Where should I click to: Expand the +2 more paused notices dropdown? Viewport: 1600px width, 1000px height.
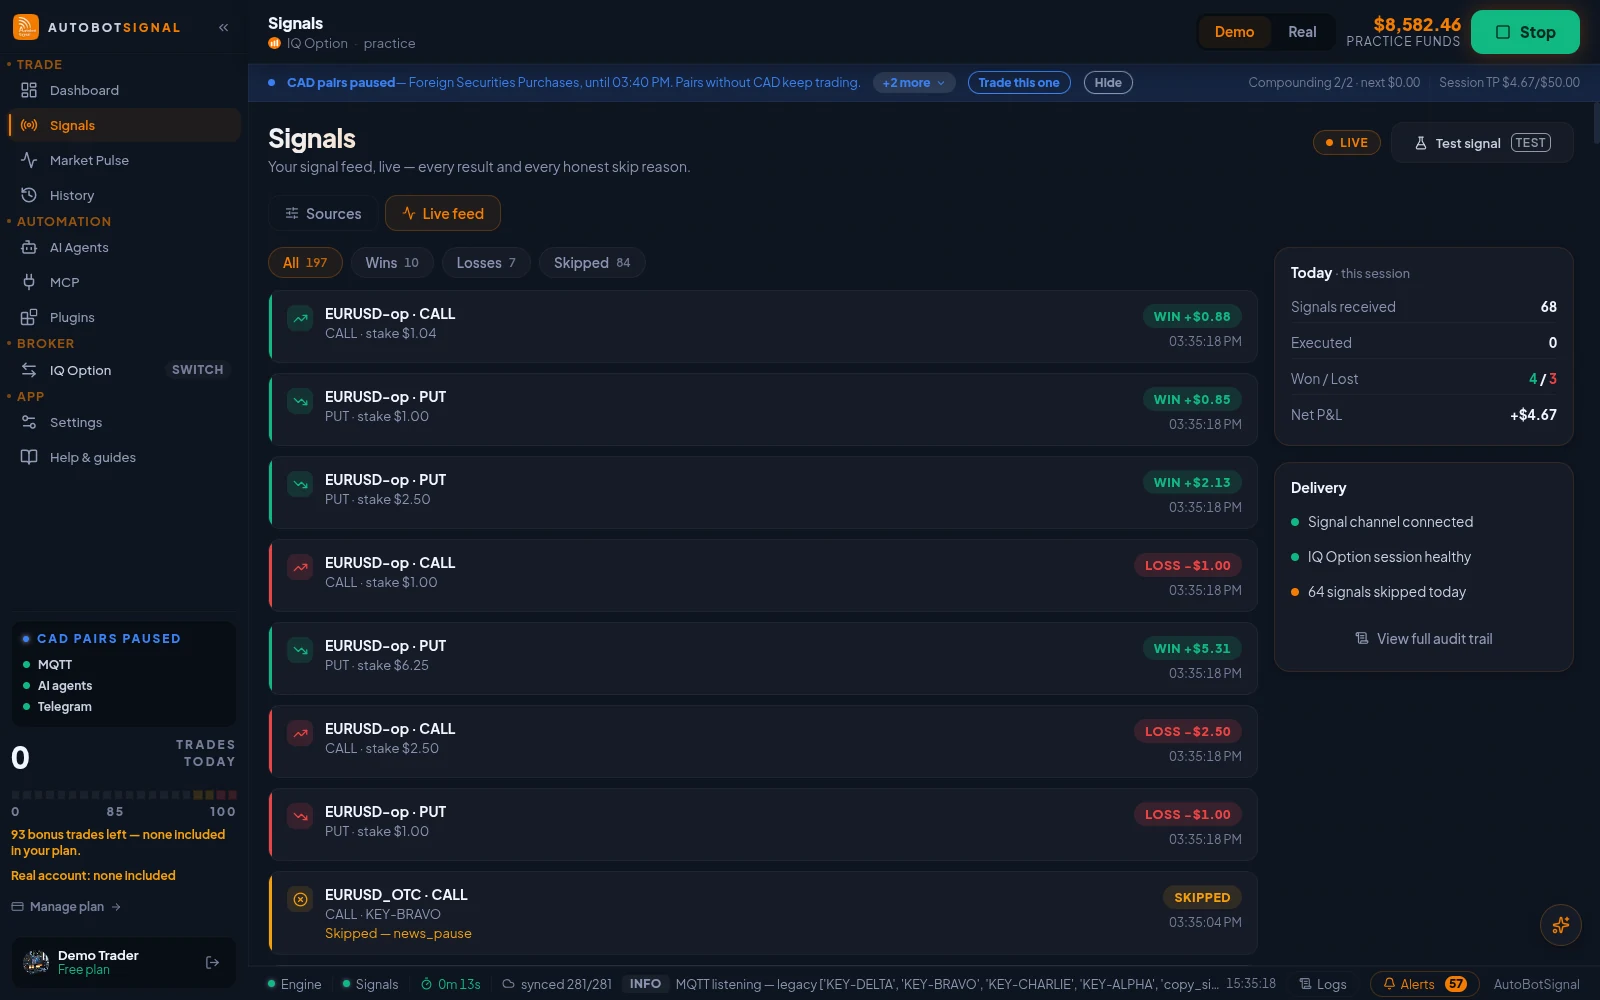(914, 83)
